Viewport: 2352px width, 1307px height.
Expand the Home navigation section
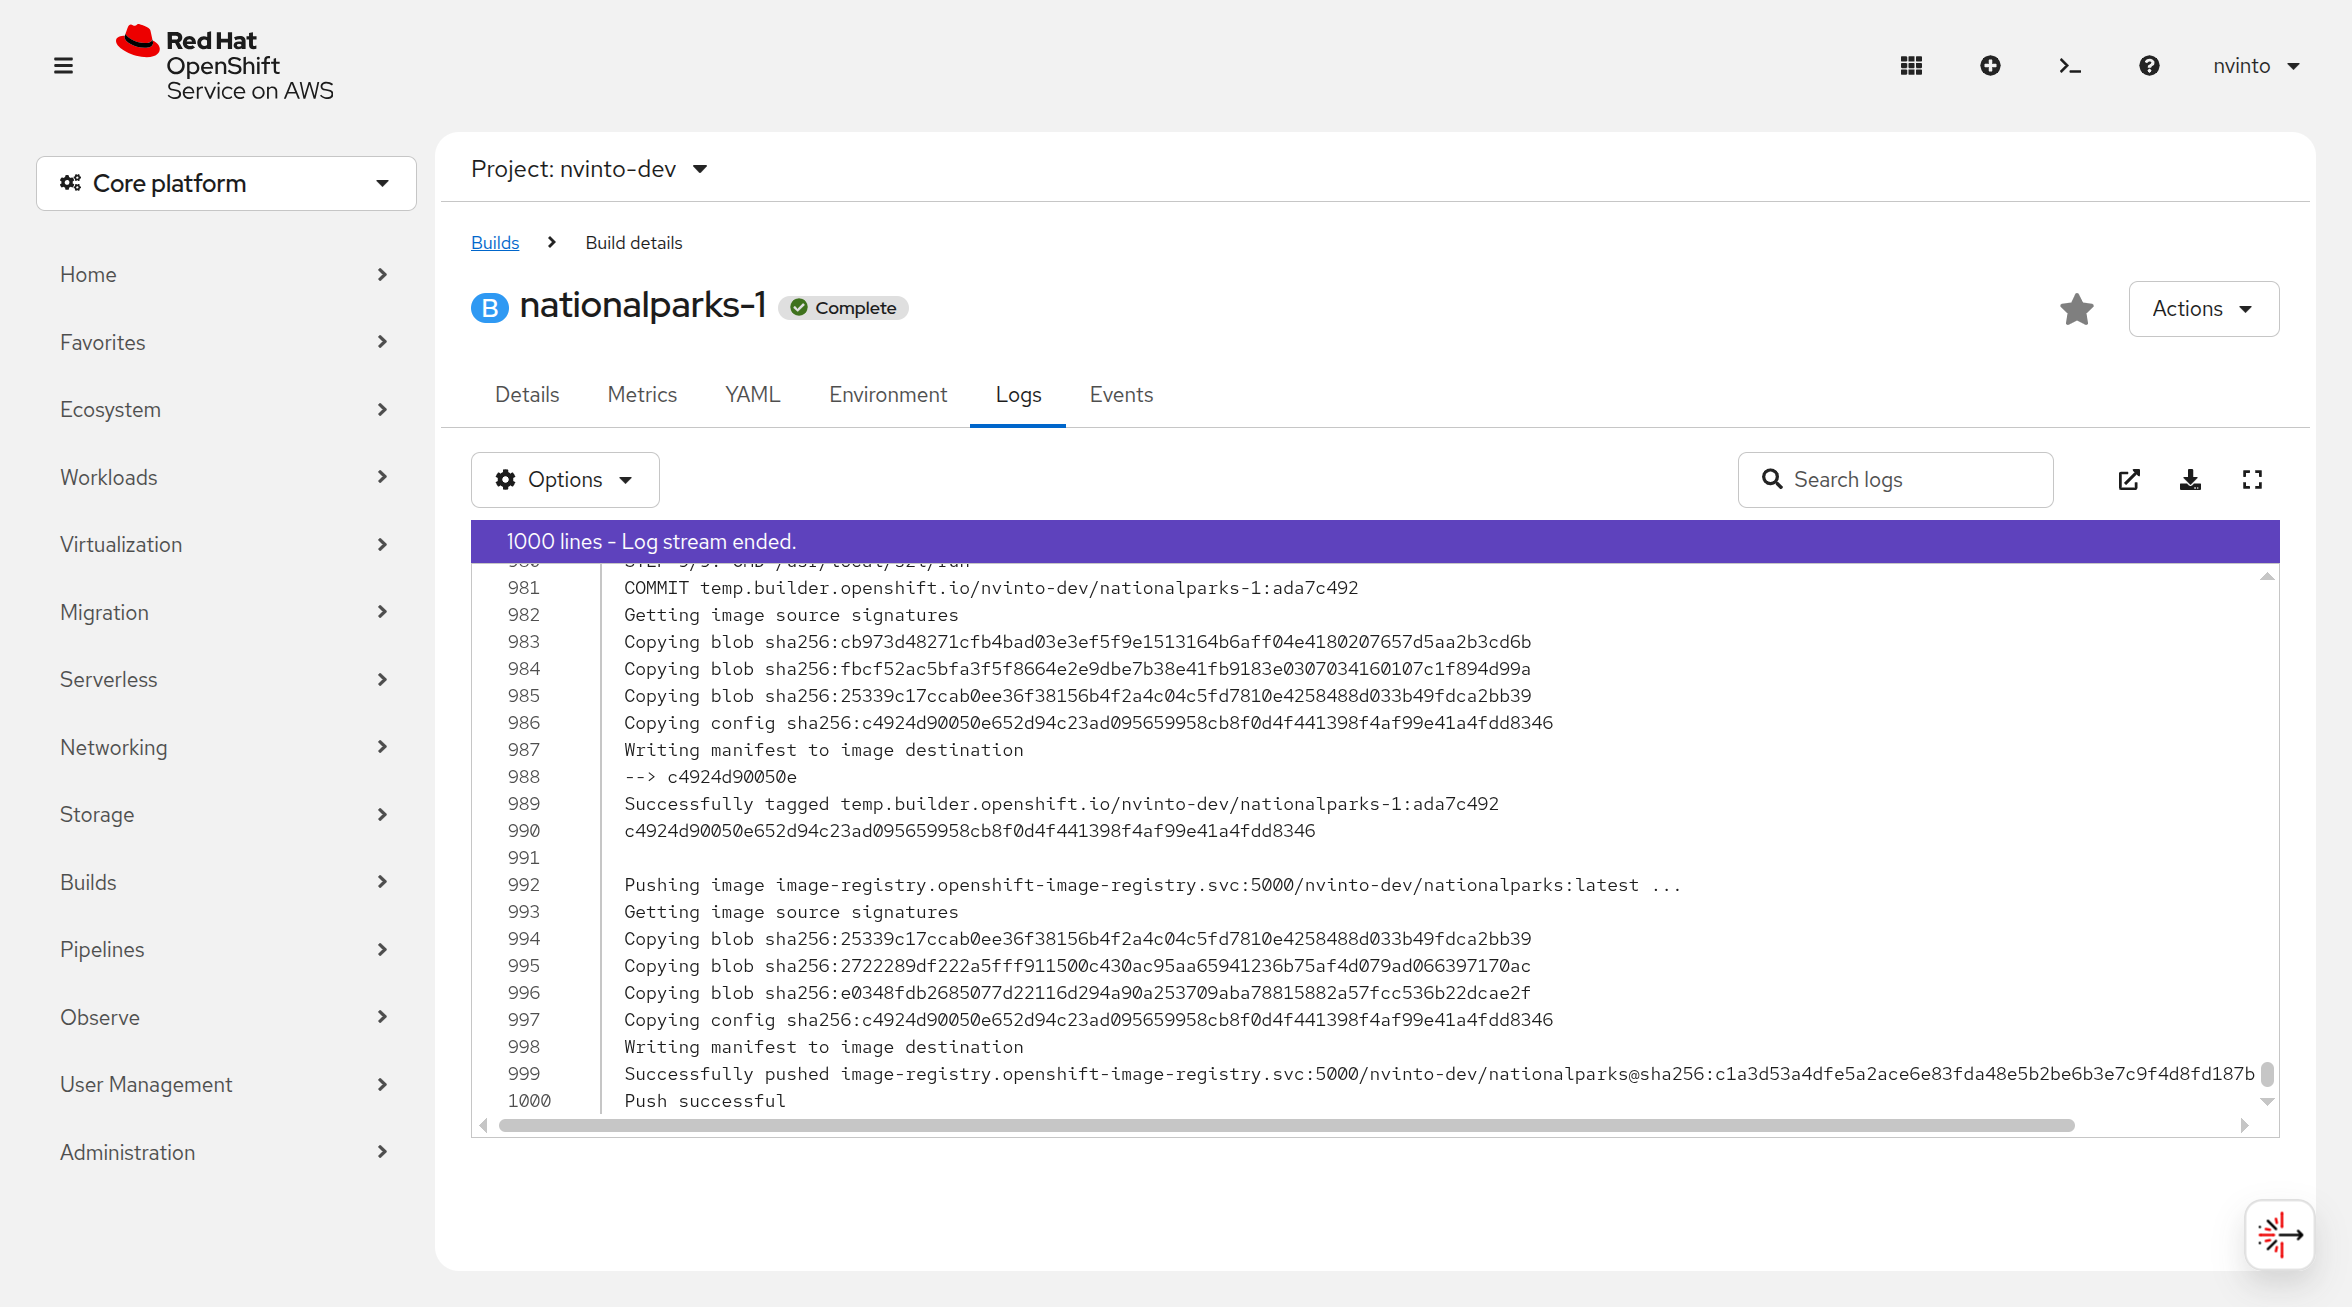(x=226, y=275)
